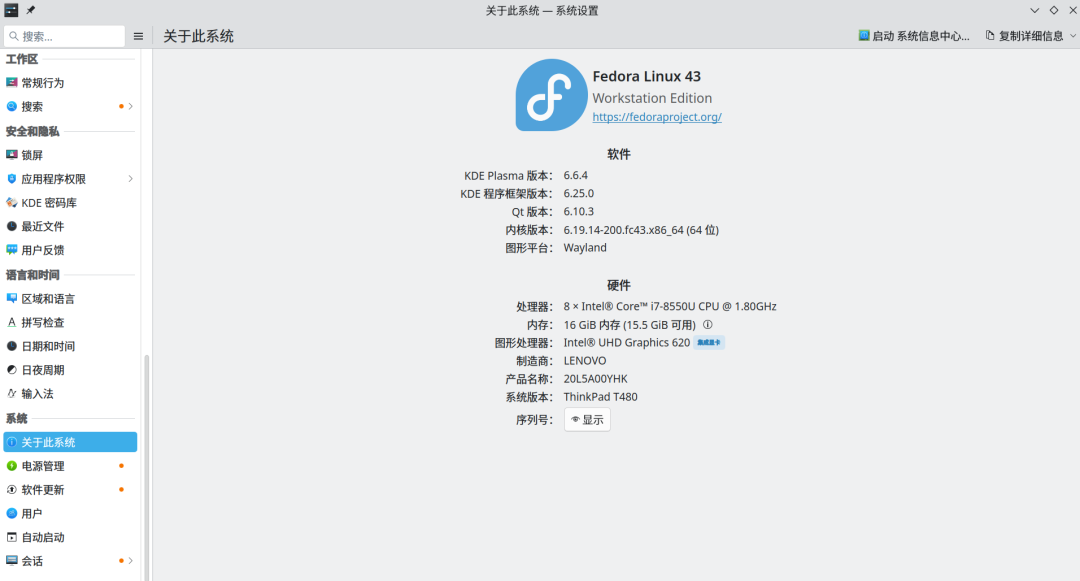Open 输入法 settings entry

tap(70, 393)
